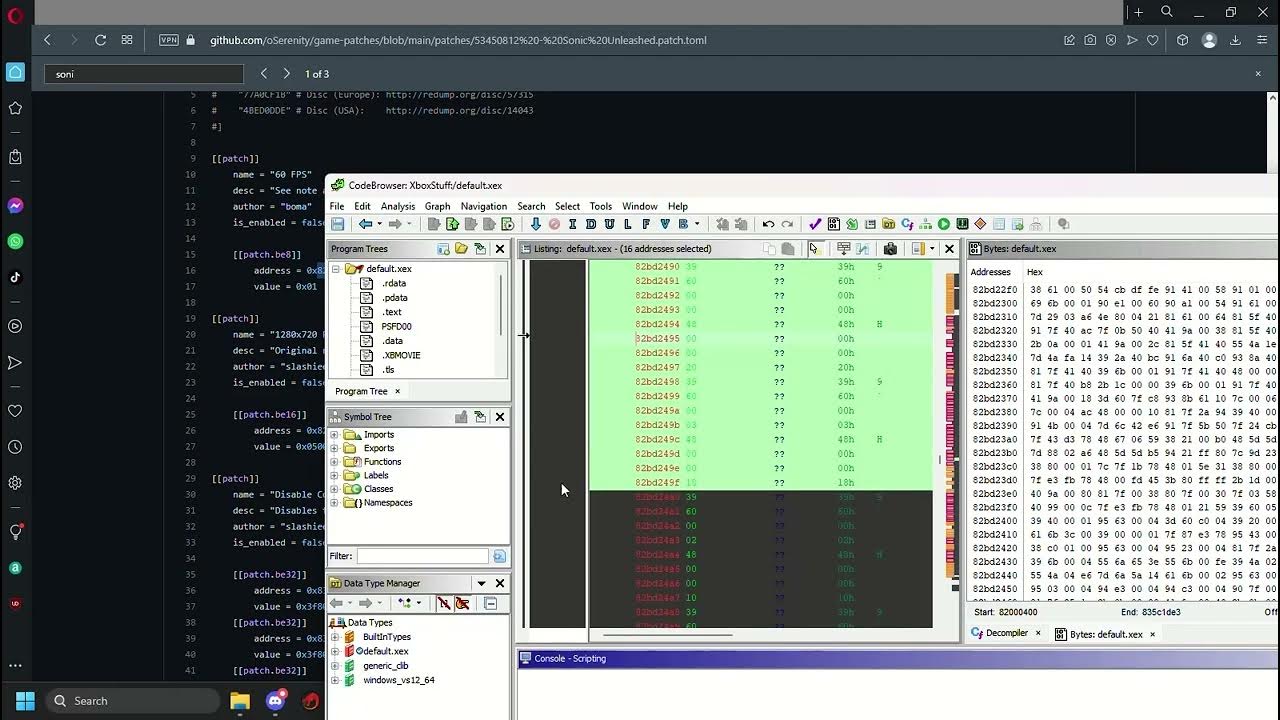Viewport: 1280px width, 720px height.
Task: Click the browser find field containing 'soni'
Action: pos(144,74)
